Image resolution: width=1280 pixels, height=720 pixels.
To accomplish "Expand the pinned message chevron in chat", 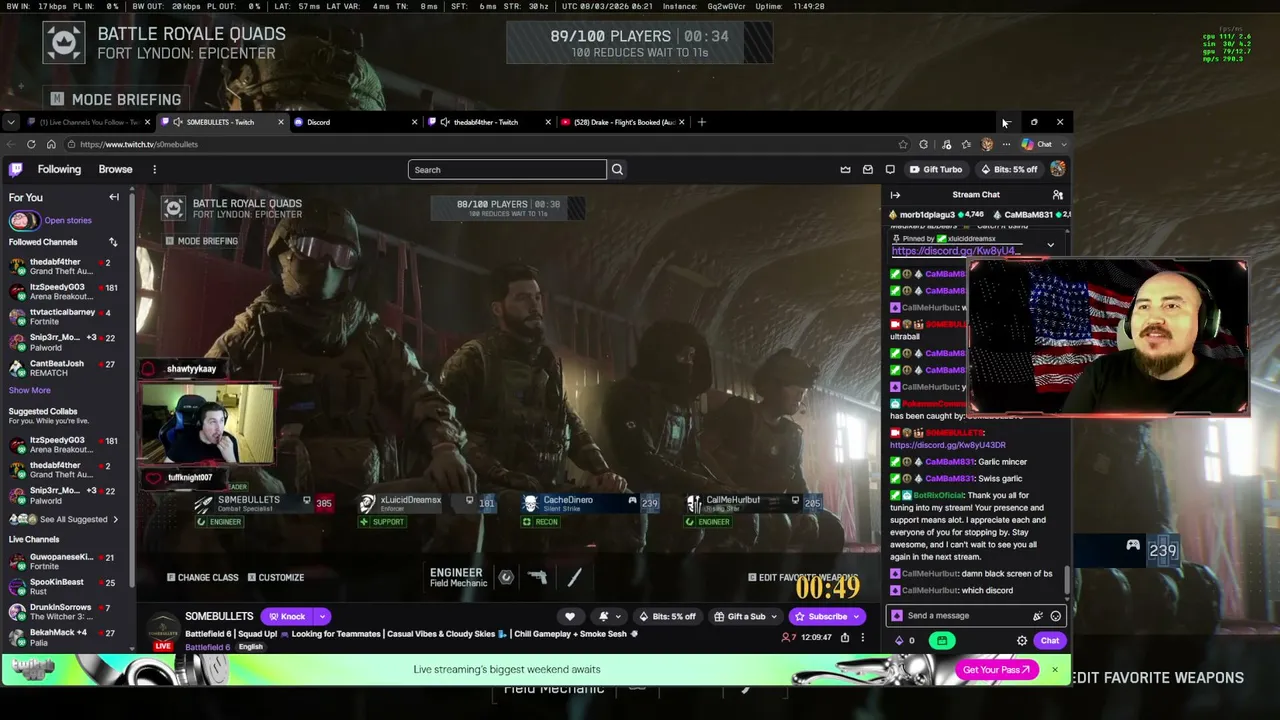I will pos(1050,244).
